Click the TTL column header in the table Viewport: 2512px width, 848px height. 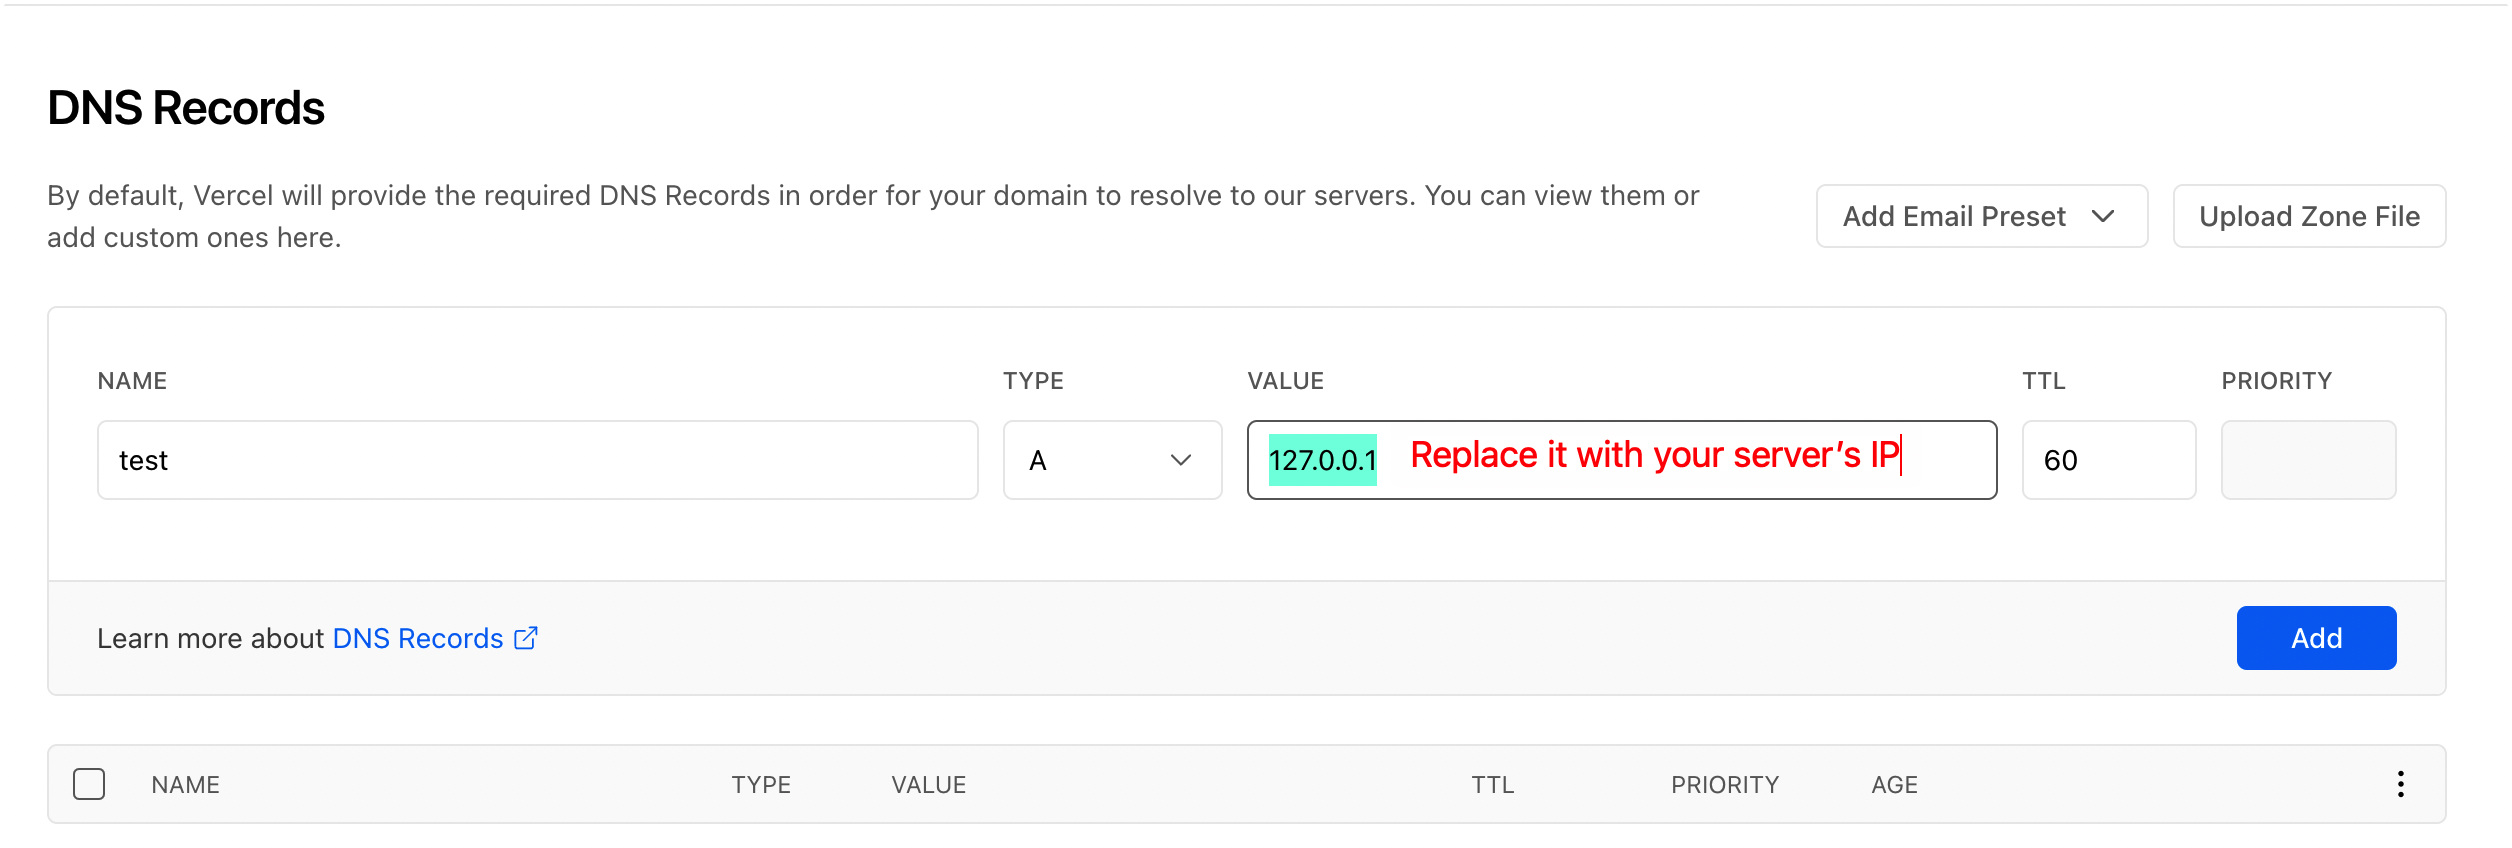coord(1492,785)
